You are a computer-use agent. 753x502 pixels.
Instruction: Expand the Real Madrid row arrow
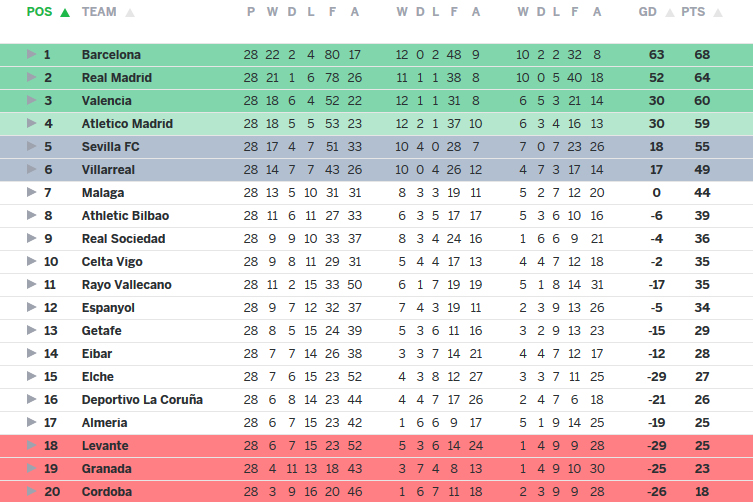coord(32,78)
